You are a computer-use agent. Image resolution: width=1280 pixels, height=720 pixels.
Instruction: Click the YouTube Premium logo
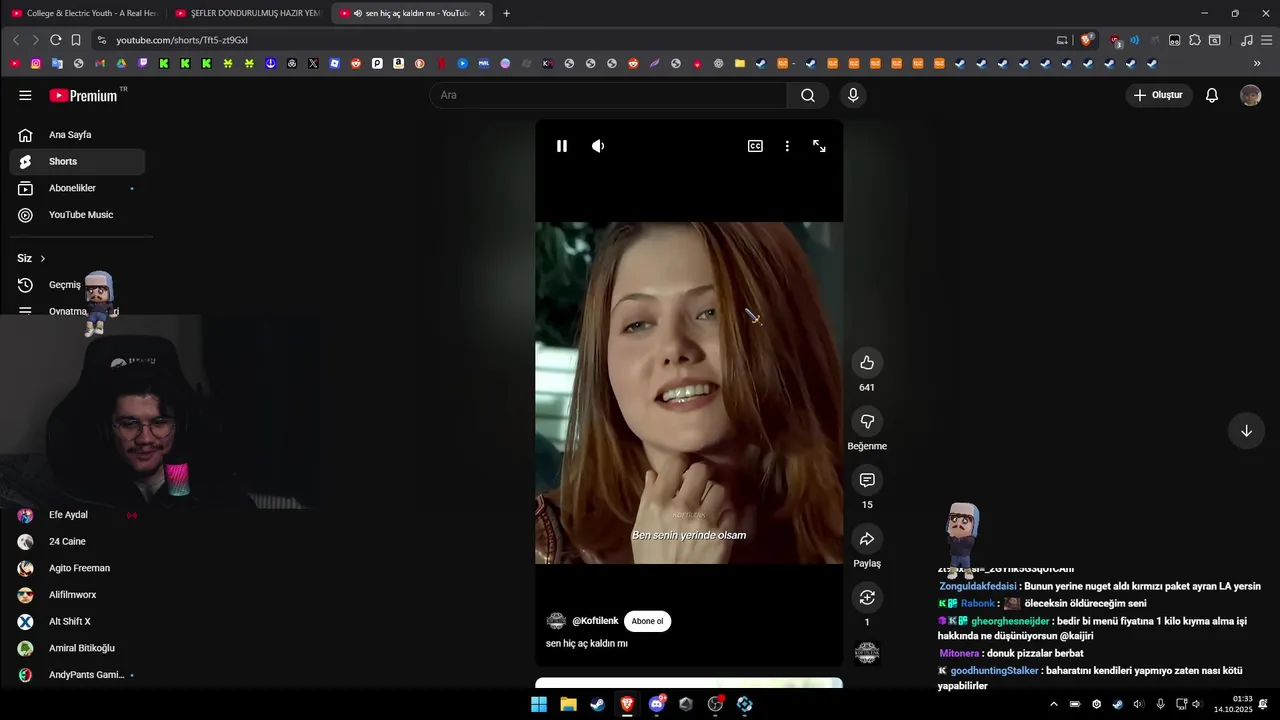(x=83, y=95)
